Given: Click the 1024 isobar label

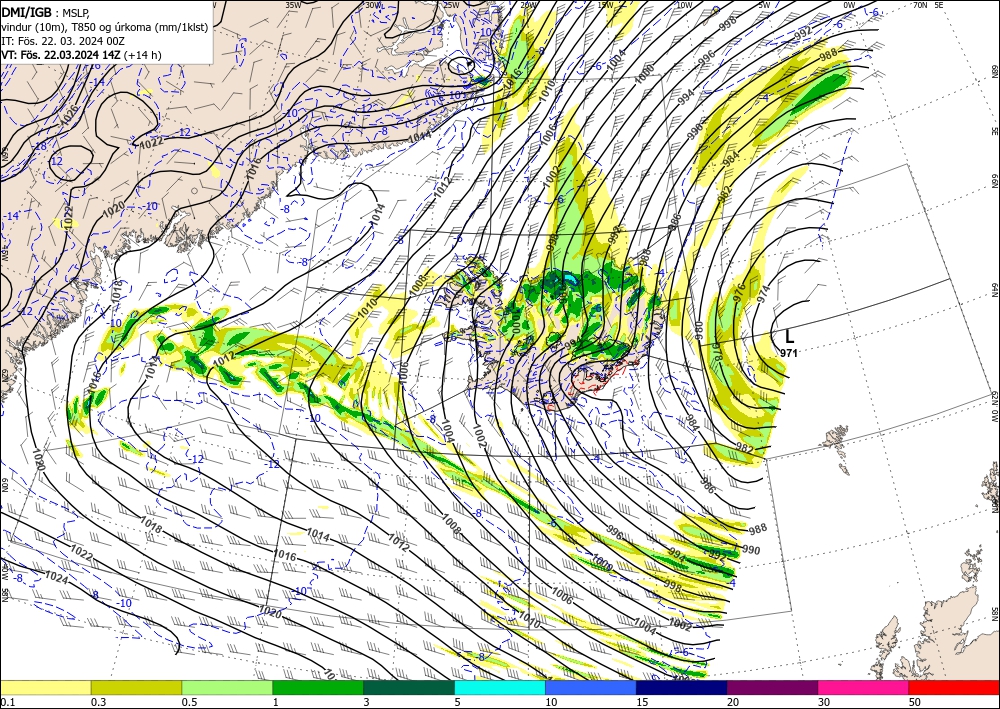Looking at the screenshot, I should (x=56, y=577).
